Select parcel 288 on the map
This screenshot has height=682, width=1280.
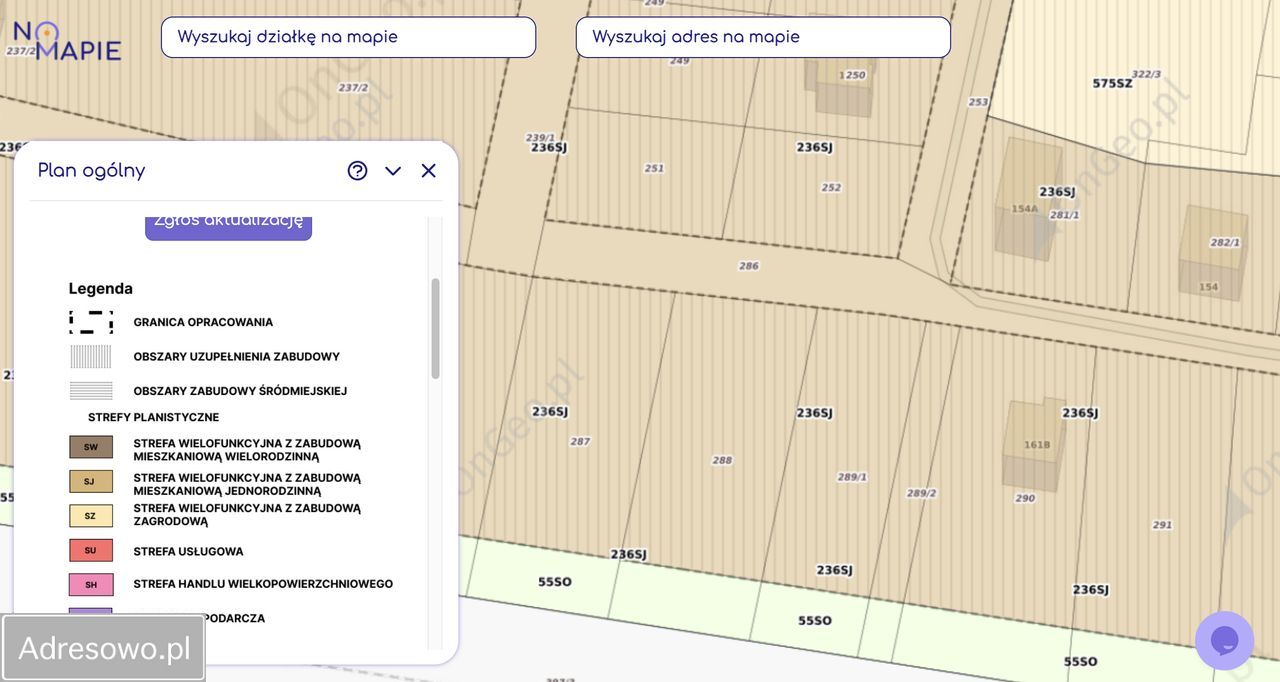(722, 460)
